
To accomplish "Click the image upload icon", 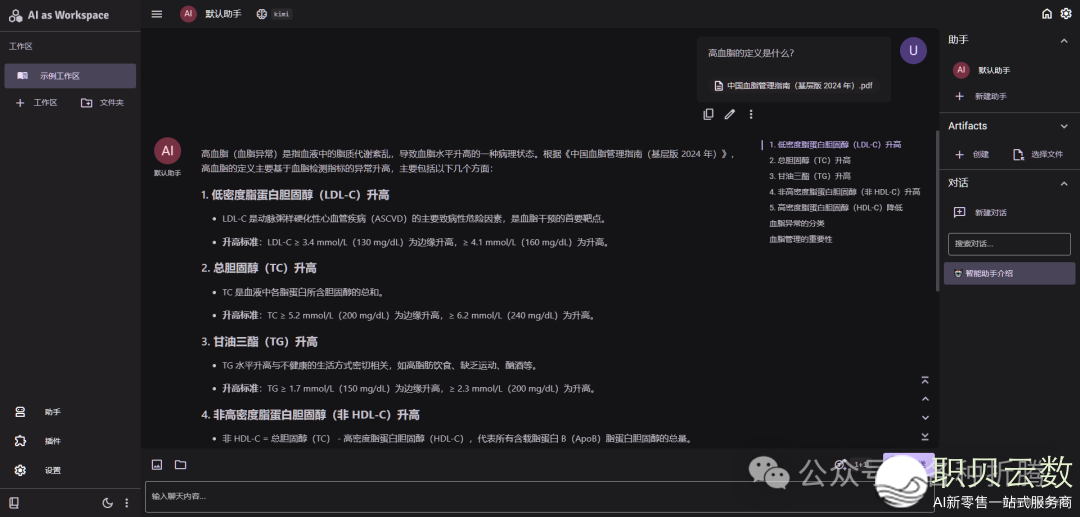I will pyautogui.click(x=157, y=465).
